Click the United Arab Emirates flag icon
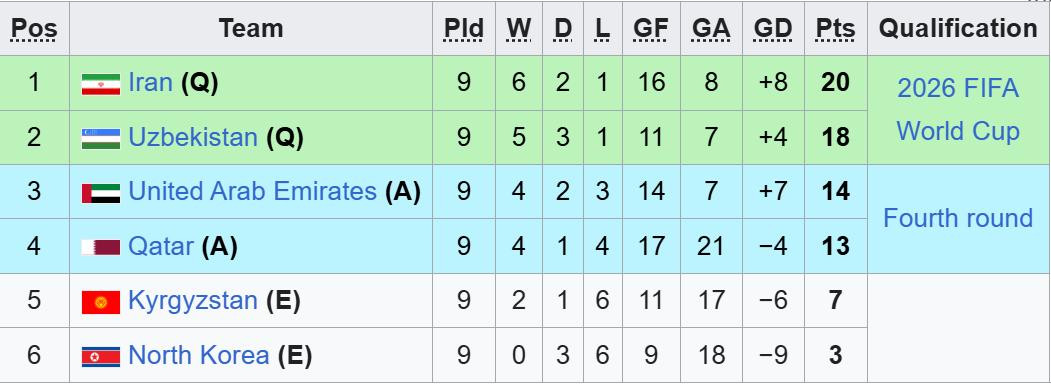 [101, 193]
